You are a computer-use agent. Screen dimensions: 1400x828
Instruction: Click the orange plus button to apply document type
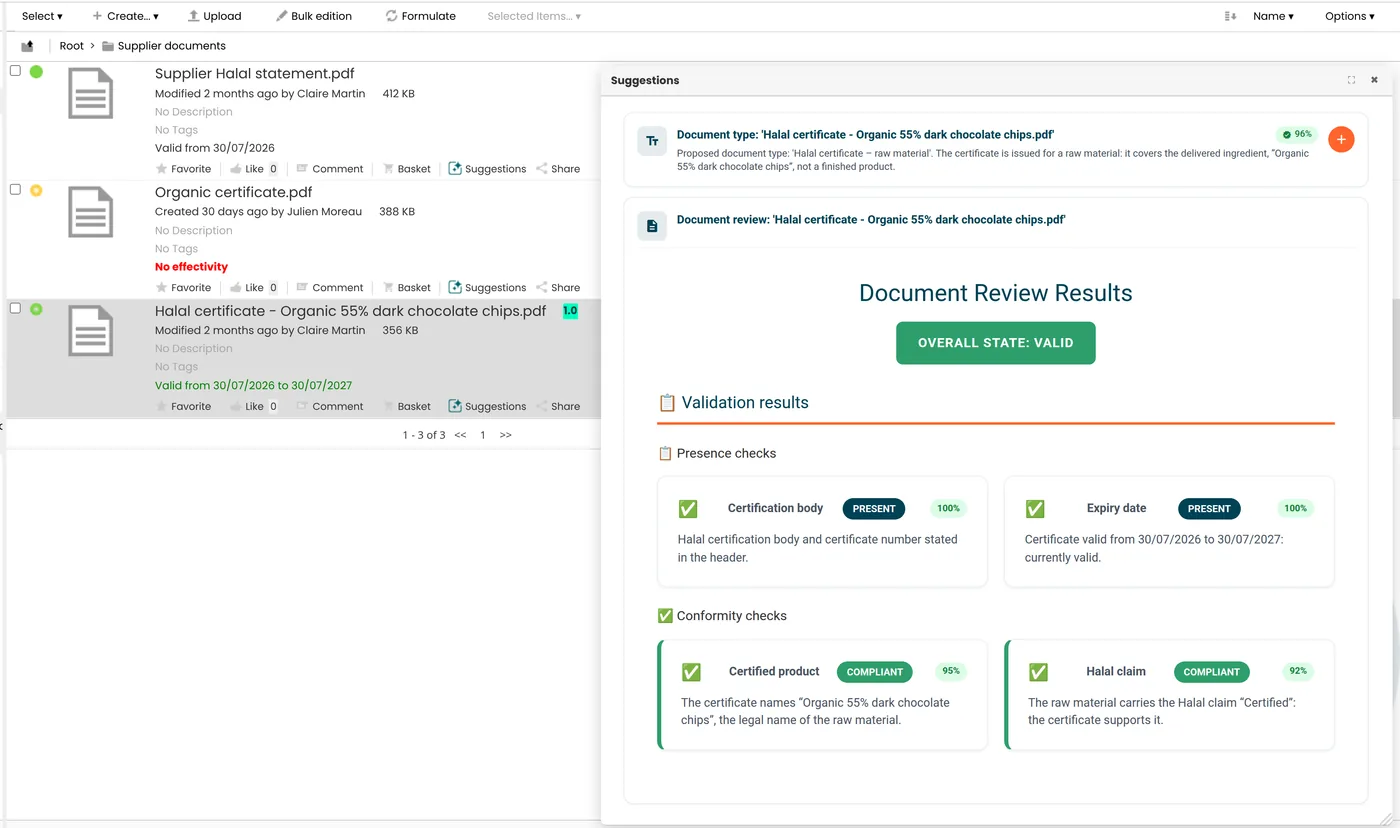click(1341, 140)
